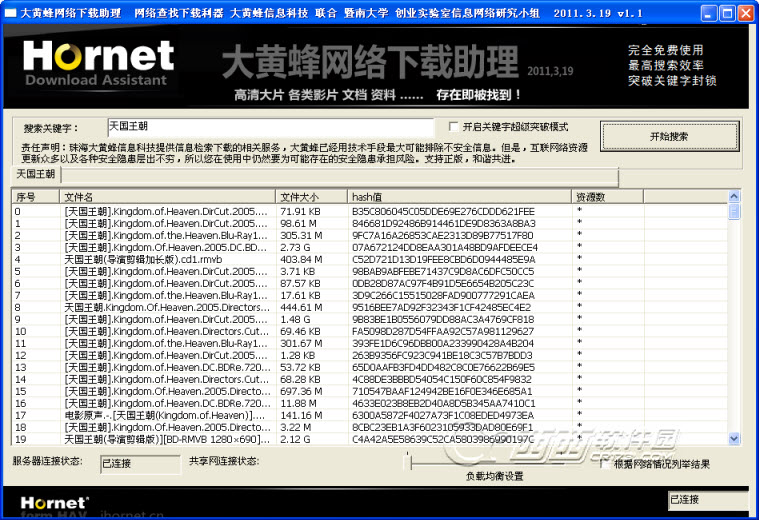759x520 pixels.
Task: Click hash starting with C4A42A5E
Action: coord(443,439)
